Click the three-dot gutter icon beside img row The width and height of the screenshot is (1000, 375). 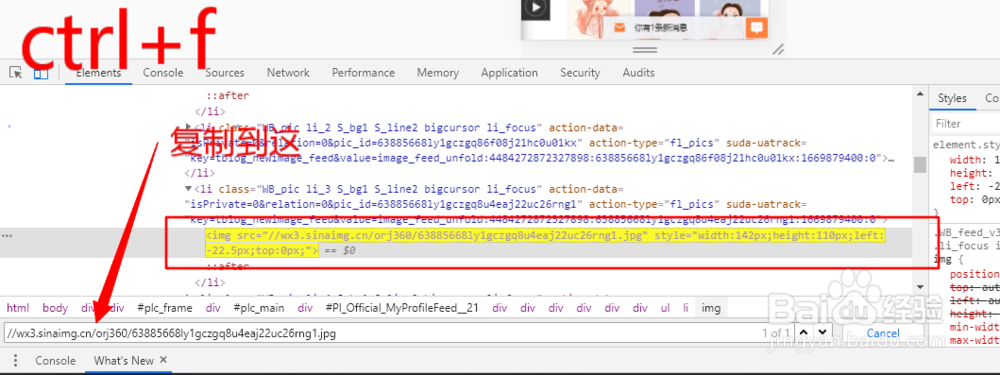tap(7, 235)
